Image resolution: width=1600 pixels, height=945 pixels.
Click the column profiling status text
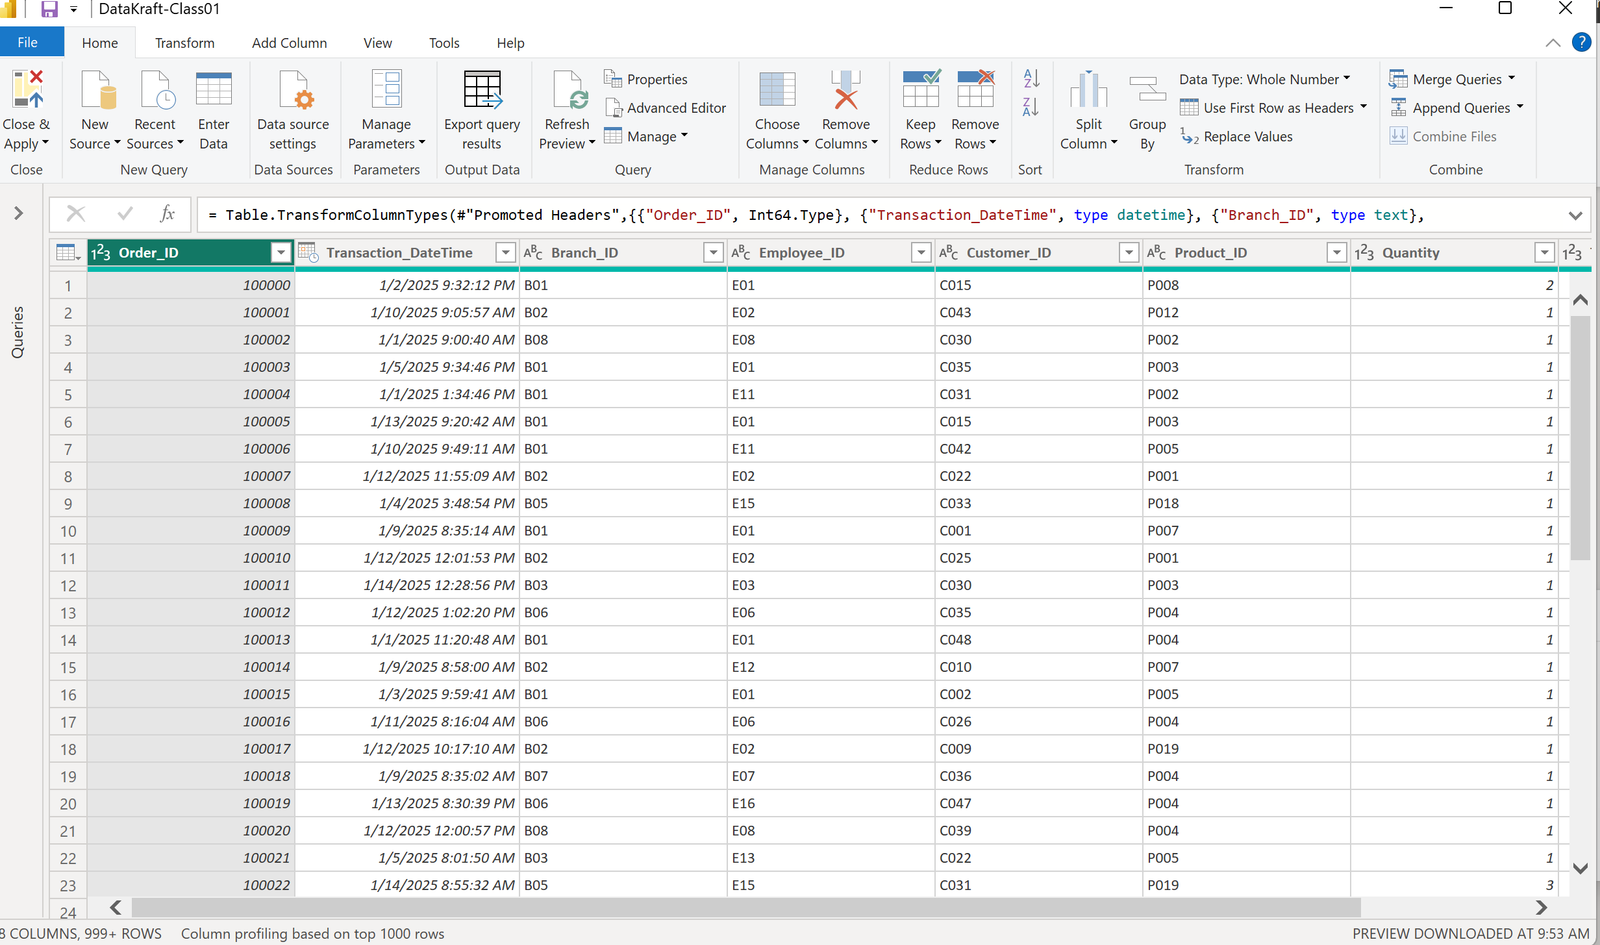click(x=312, y=933)
